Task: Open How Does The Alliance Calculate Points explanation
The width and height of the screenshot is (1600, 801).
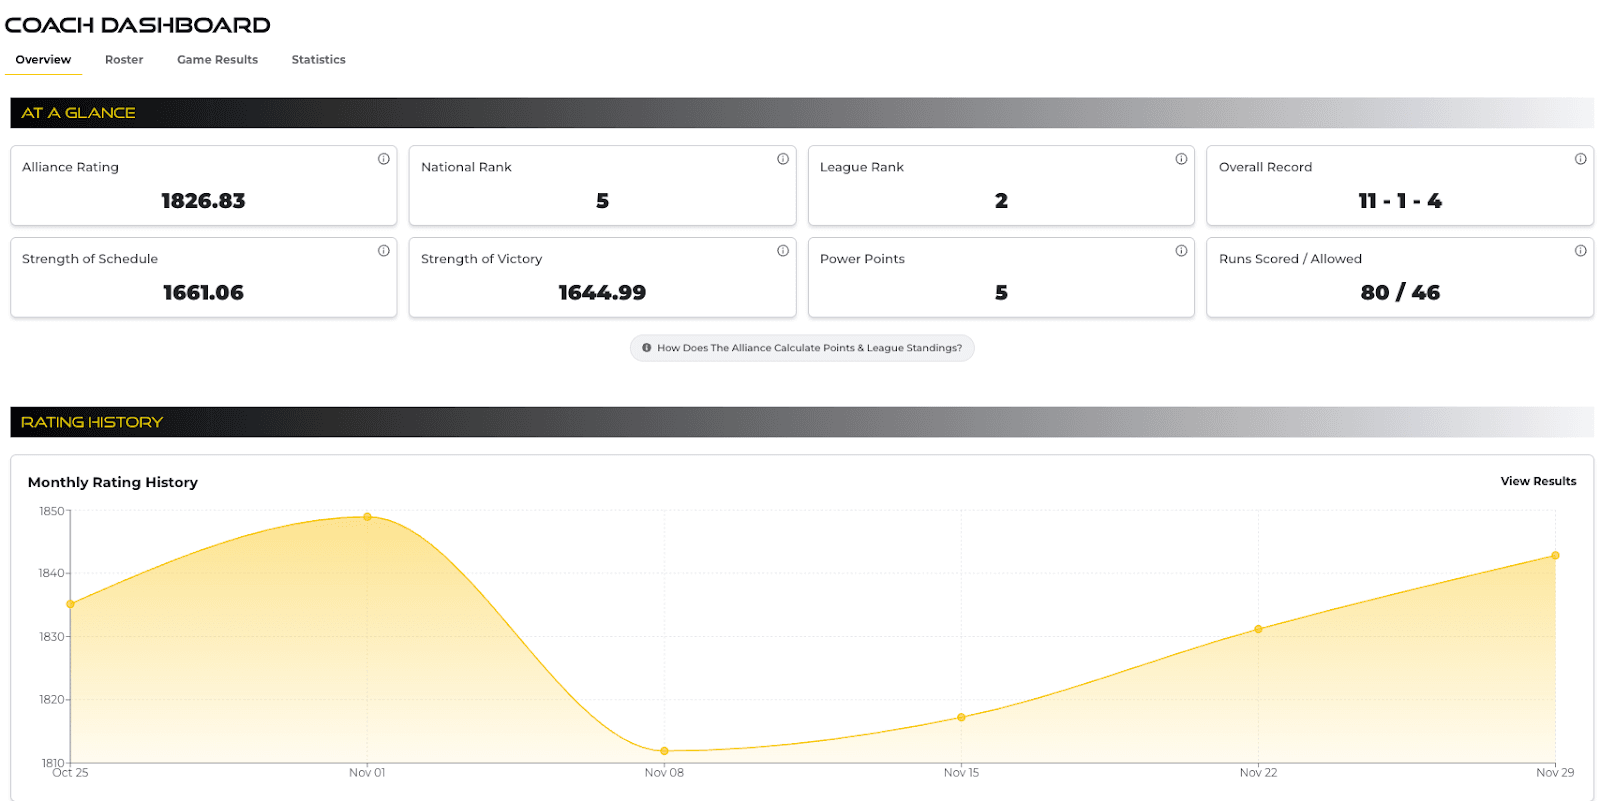Action: click(802, 348)
